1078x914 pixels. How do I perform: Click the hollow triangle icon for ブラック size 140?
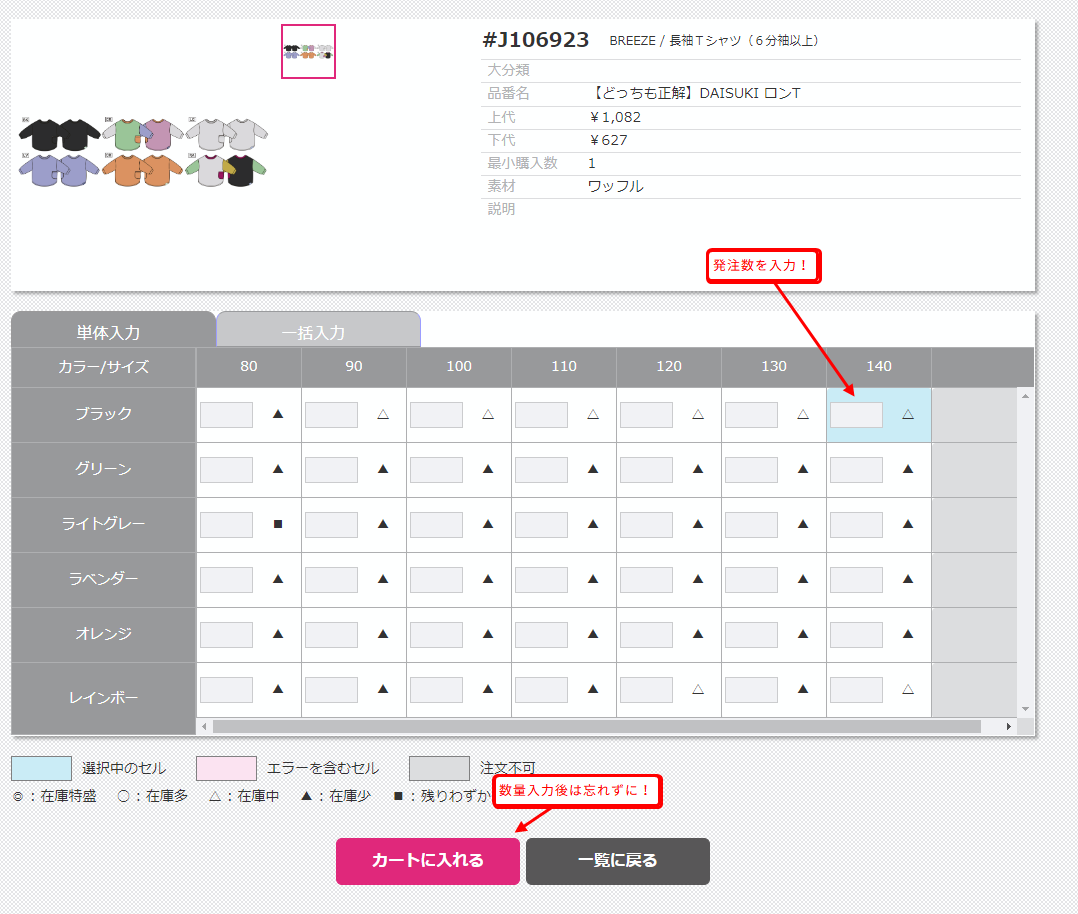coord(908,414)
